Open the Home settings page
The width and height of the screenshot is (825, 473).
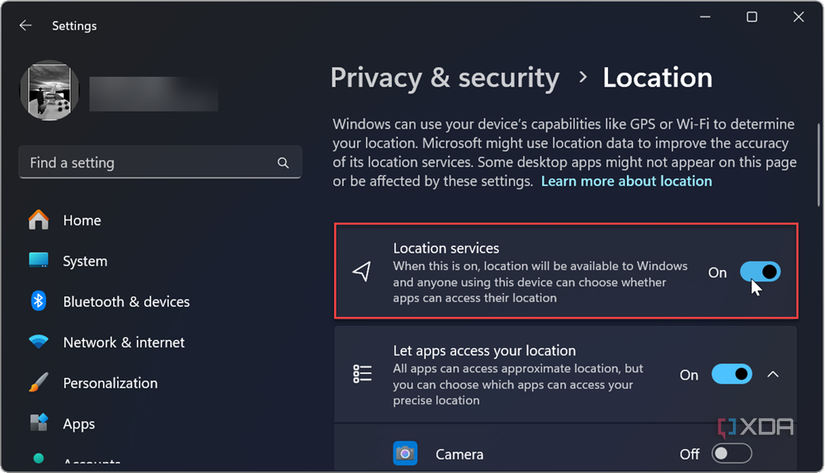pyautogui.click(x=81, y=220)
